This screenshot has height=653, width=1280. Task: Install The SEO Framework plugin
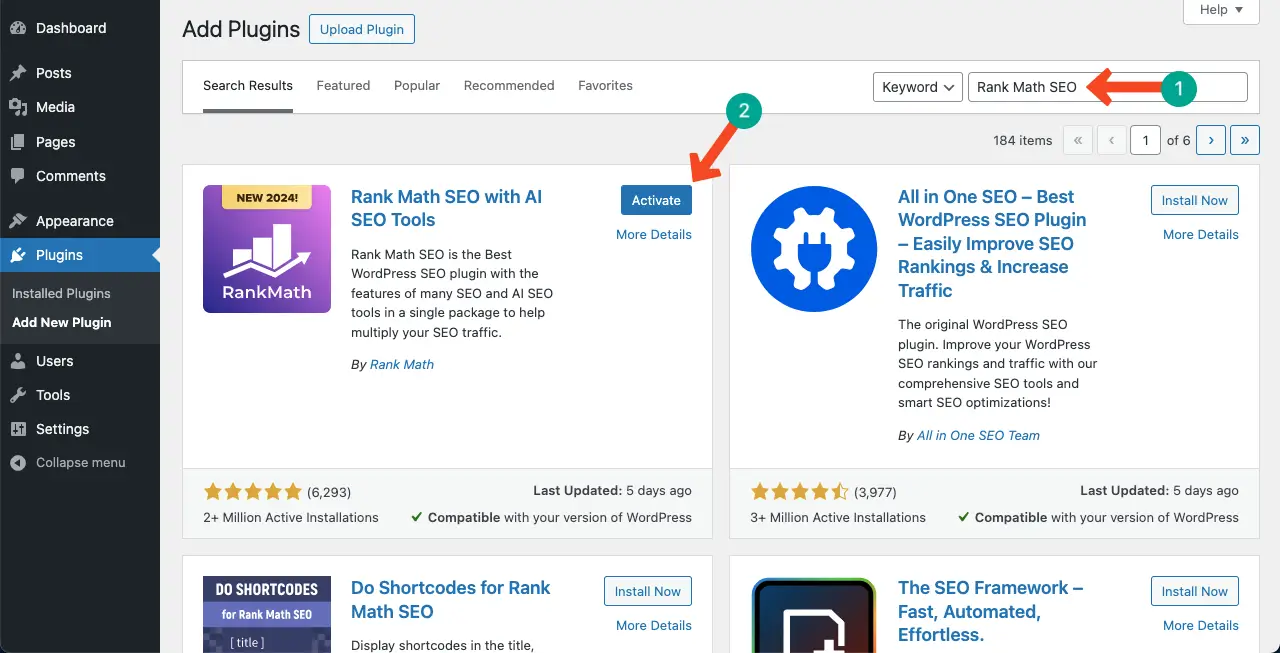[x=1194, y=591]
